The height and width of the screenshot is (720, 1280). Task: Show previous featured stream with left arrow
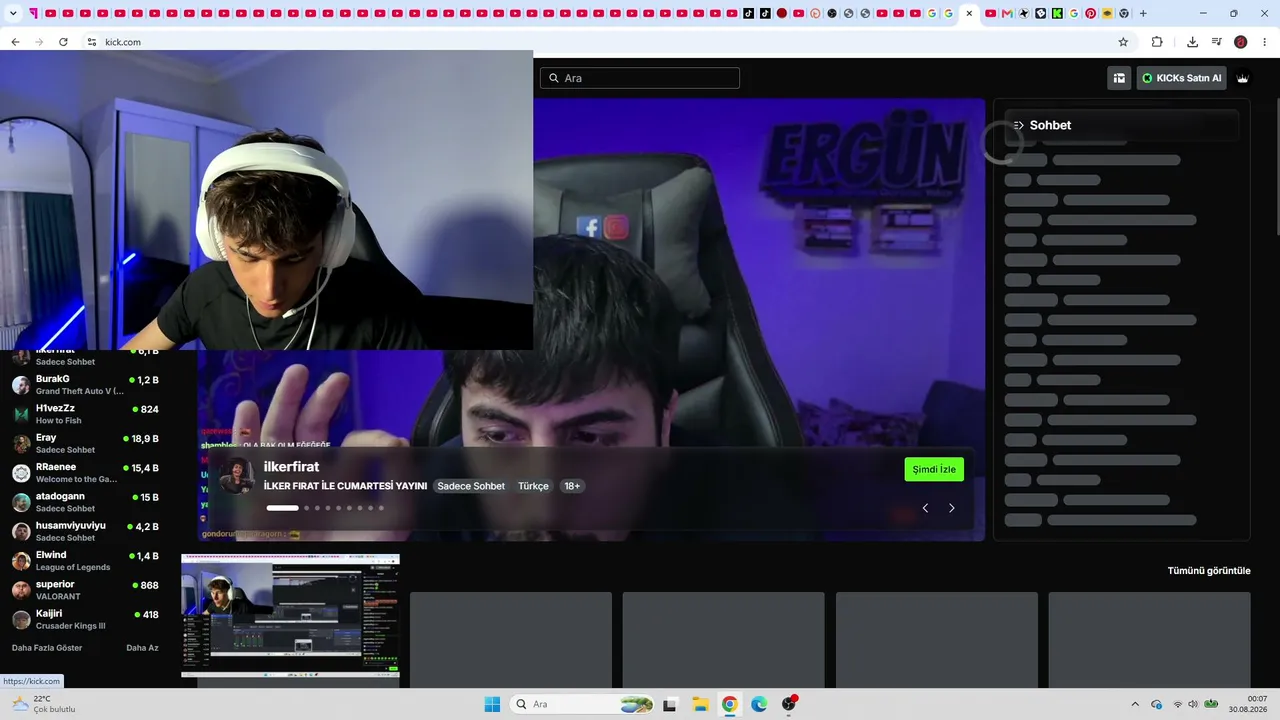[925, 508]
